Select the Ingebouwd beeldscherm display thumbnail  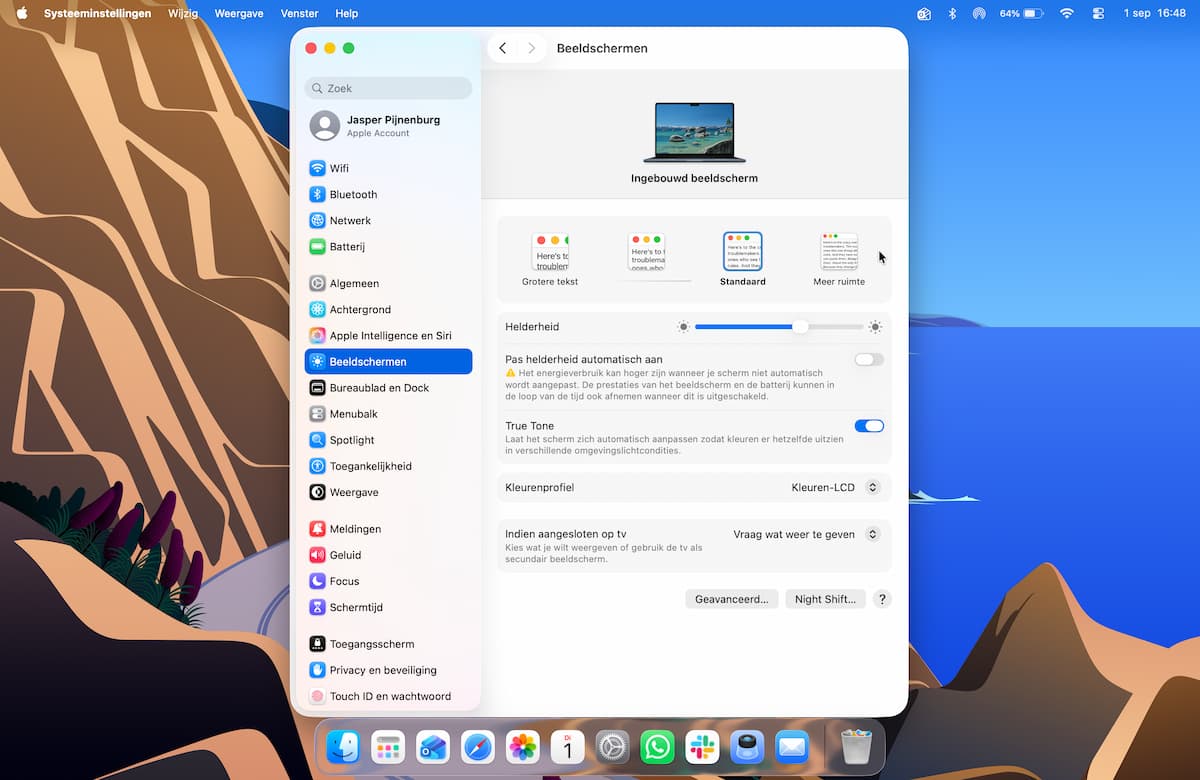point(694,133)
